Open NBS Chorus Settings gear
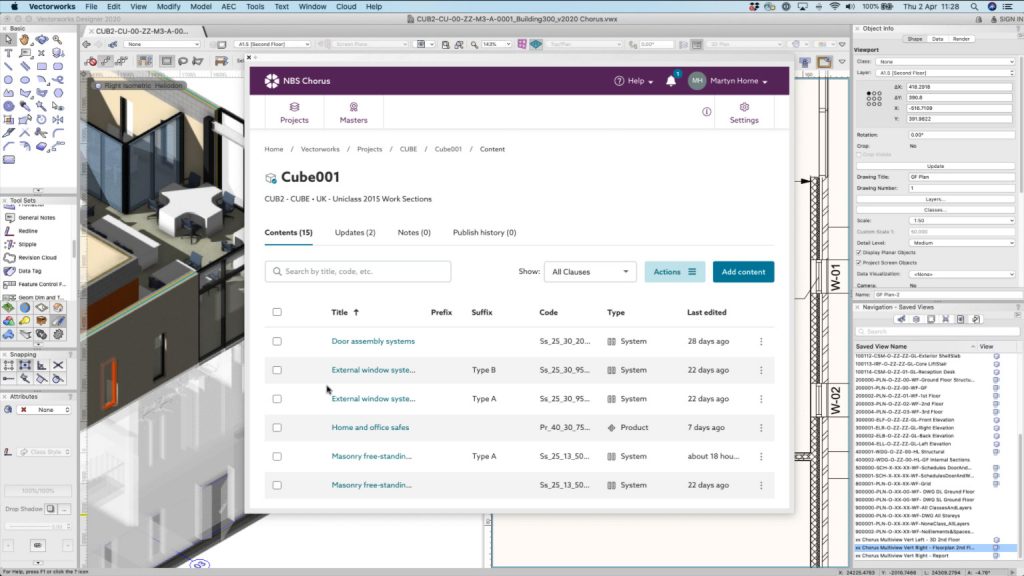The image size is (1024, 576). tap(744, 112)
